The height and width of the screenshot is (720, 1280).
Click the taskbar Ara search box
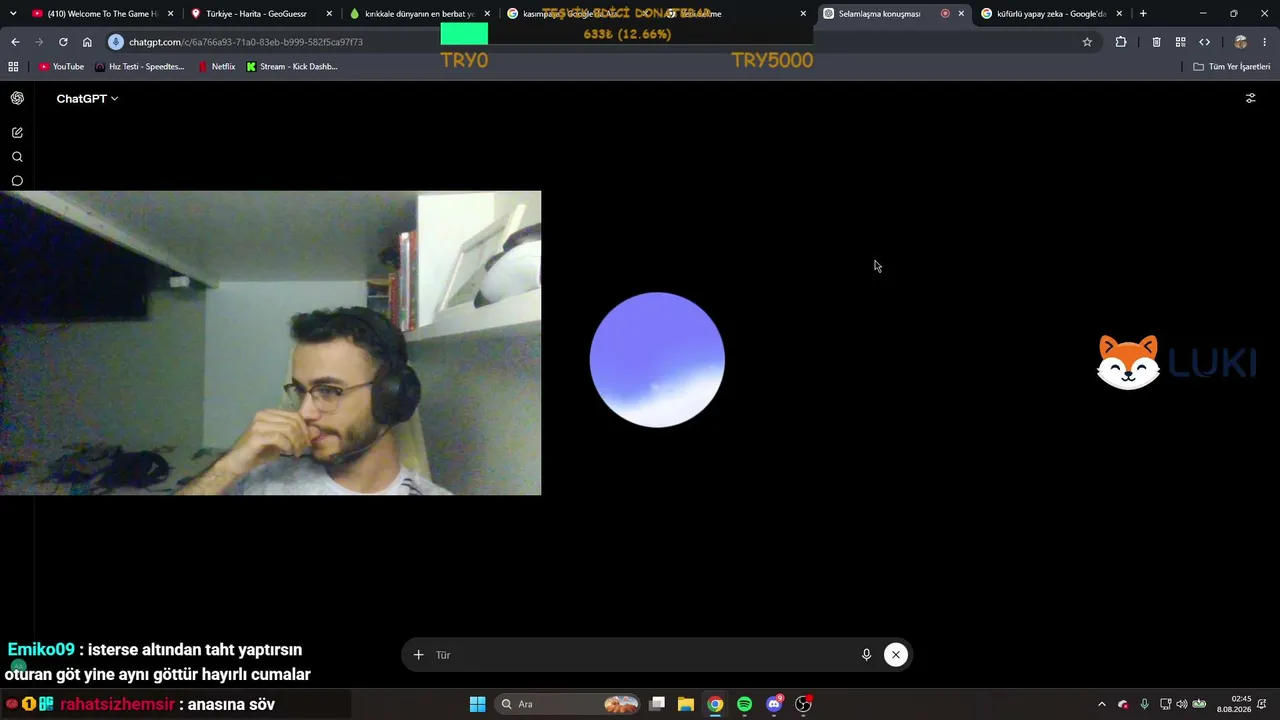(x=568, y=704)
